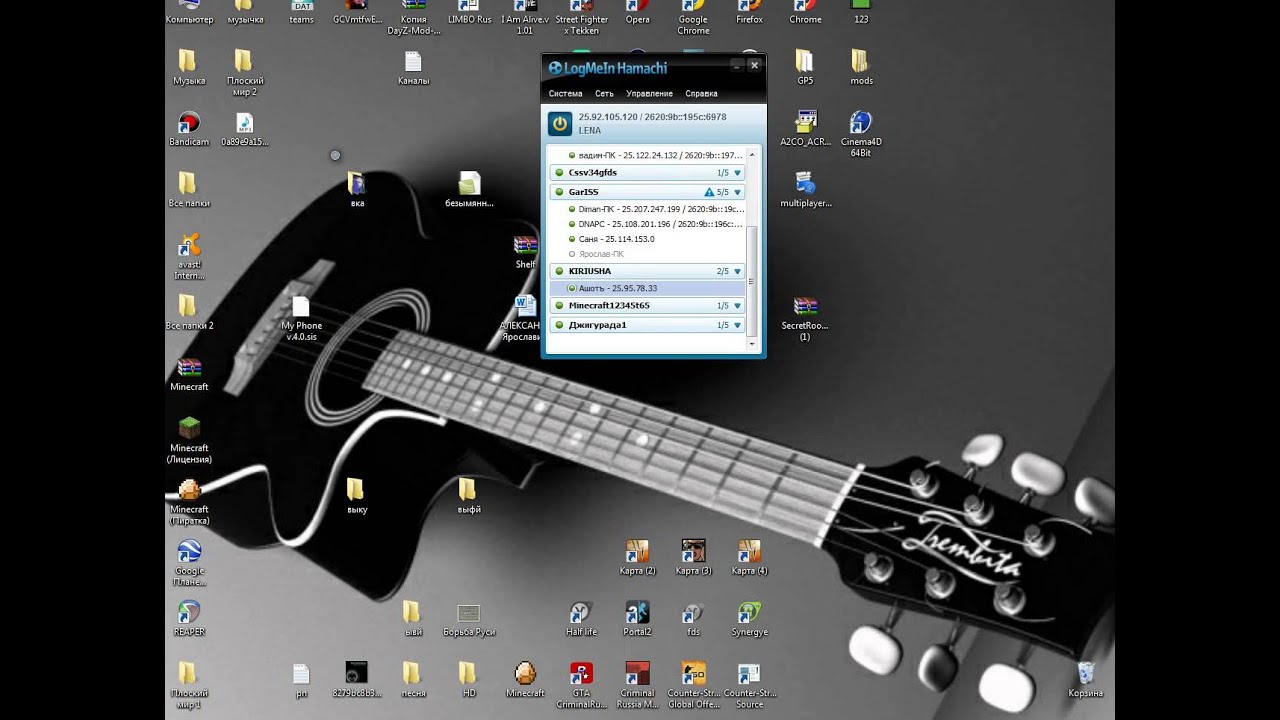Select the Карта (2) shortcut
The height and width of the screenshot is (720, 1280).
coord(637,557)
